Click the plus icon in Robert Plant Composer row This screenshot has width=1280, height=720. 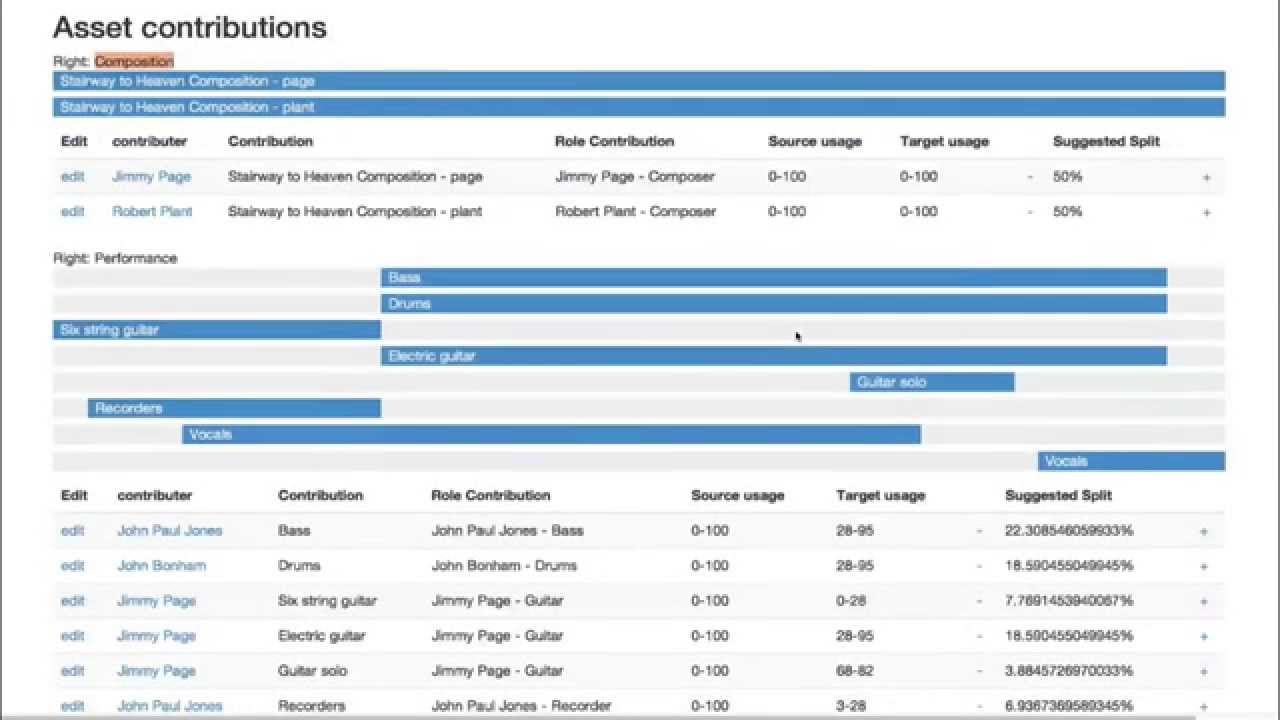pyautogui.click(x=1206, y=212)
